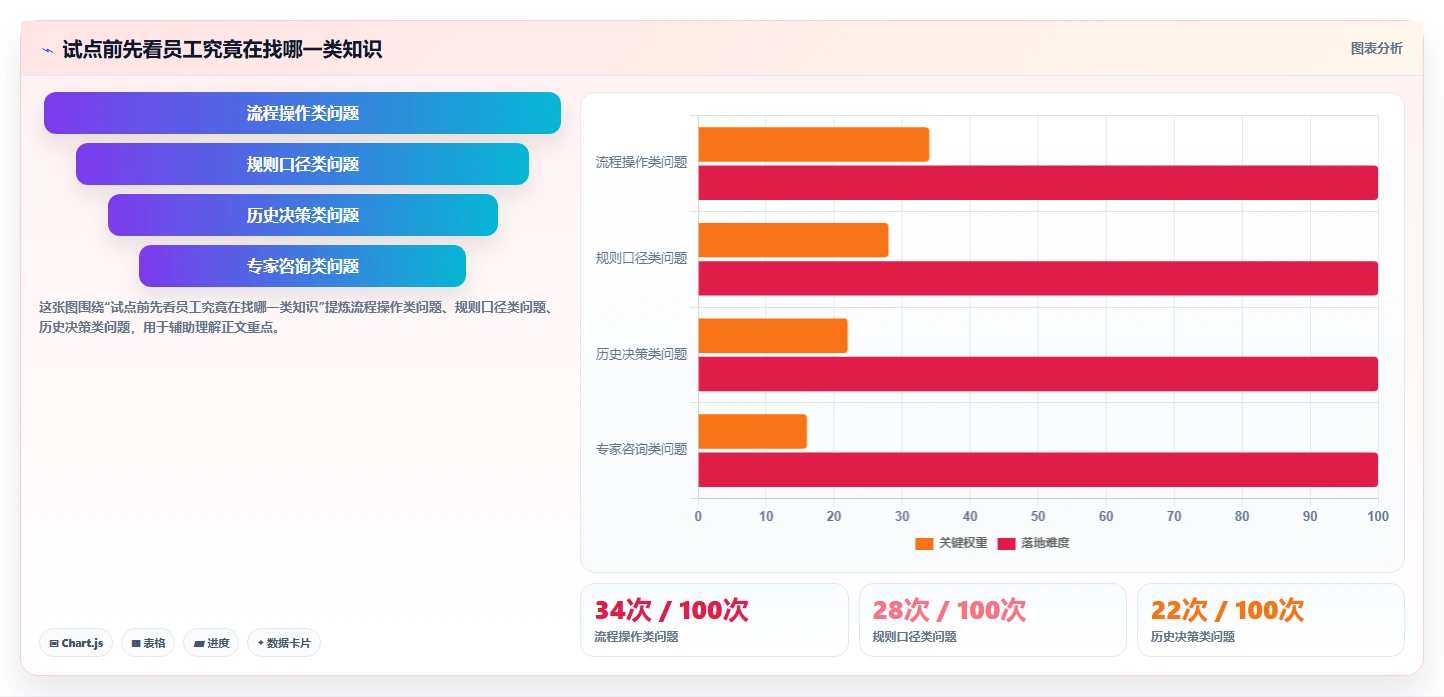This screenshot has width=1444, height=697.
Task: Click the 进度 tag chip
Action: pyautogui.click(x=211, y=643)
